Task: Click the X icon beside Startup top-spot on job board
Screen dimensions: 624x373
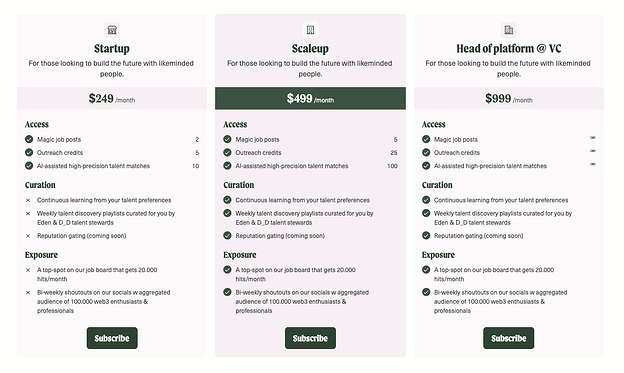Action: pos(28,270)
